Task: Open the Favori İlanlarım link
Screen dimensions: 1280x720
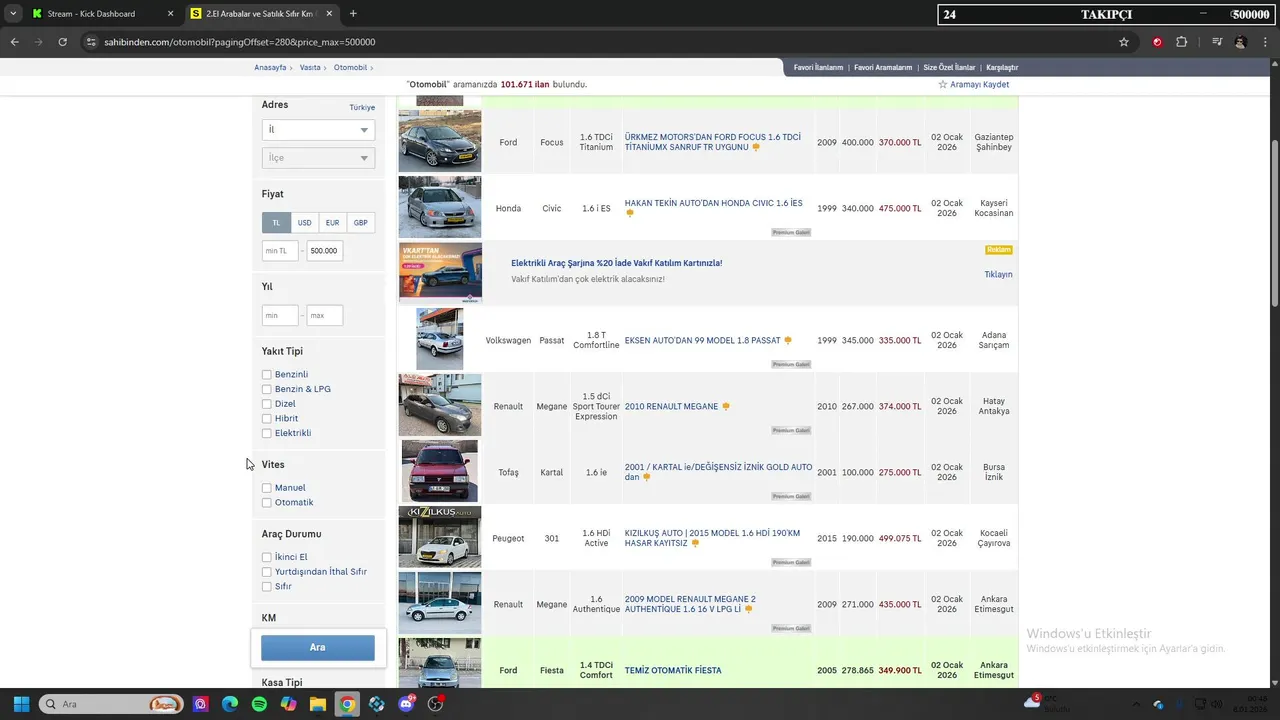Action: 818,68
